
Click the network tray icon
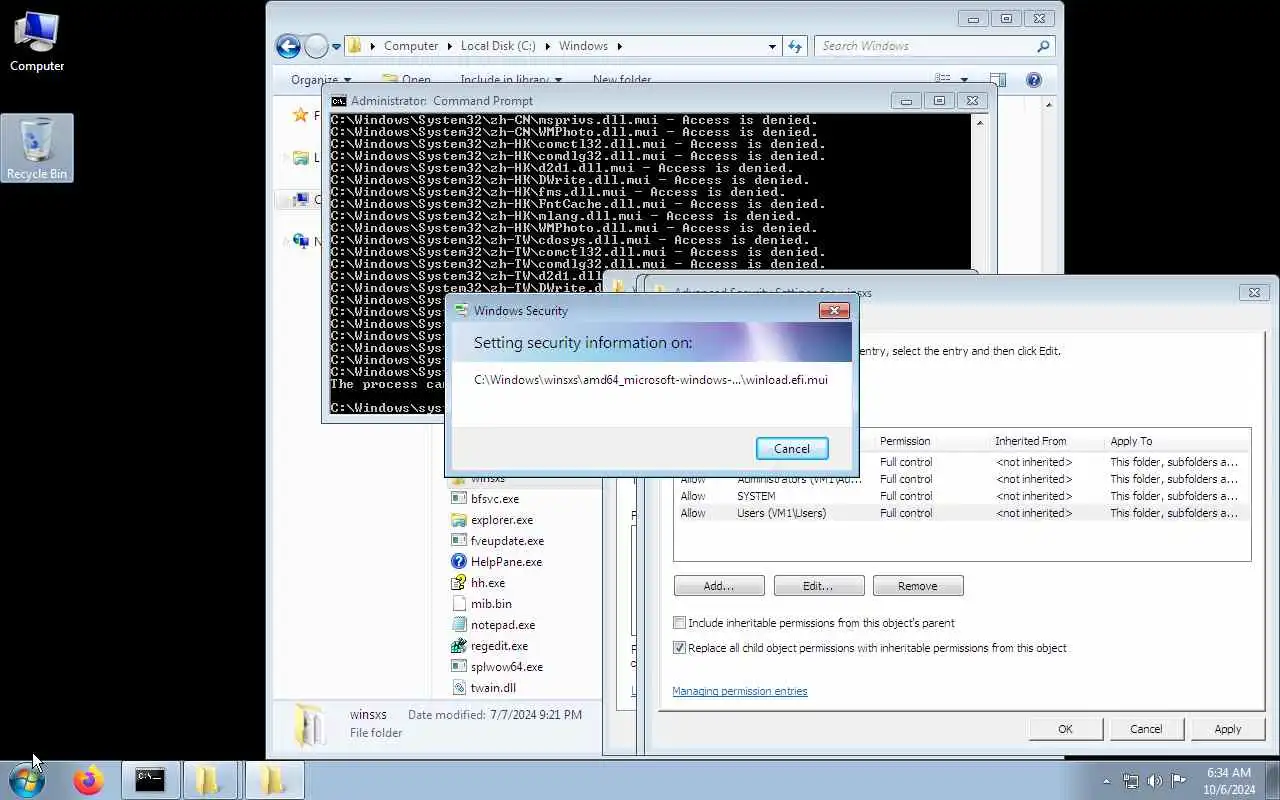(1130, 781)
